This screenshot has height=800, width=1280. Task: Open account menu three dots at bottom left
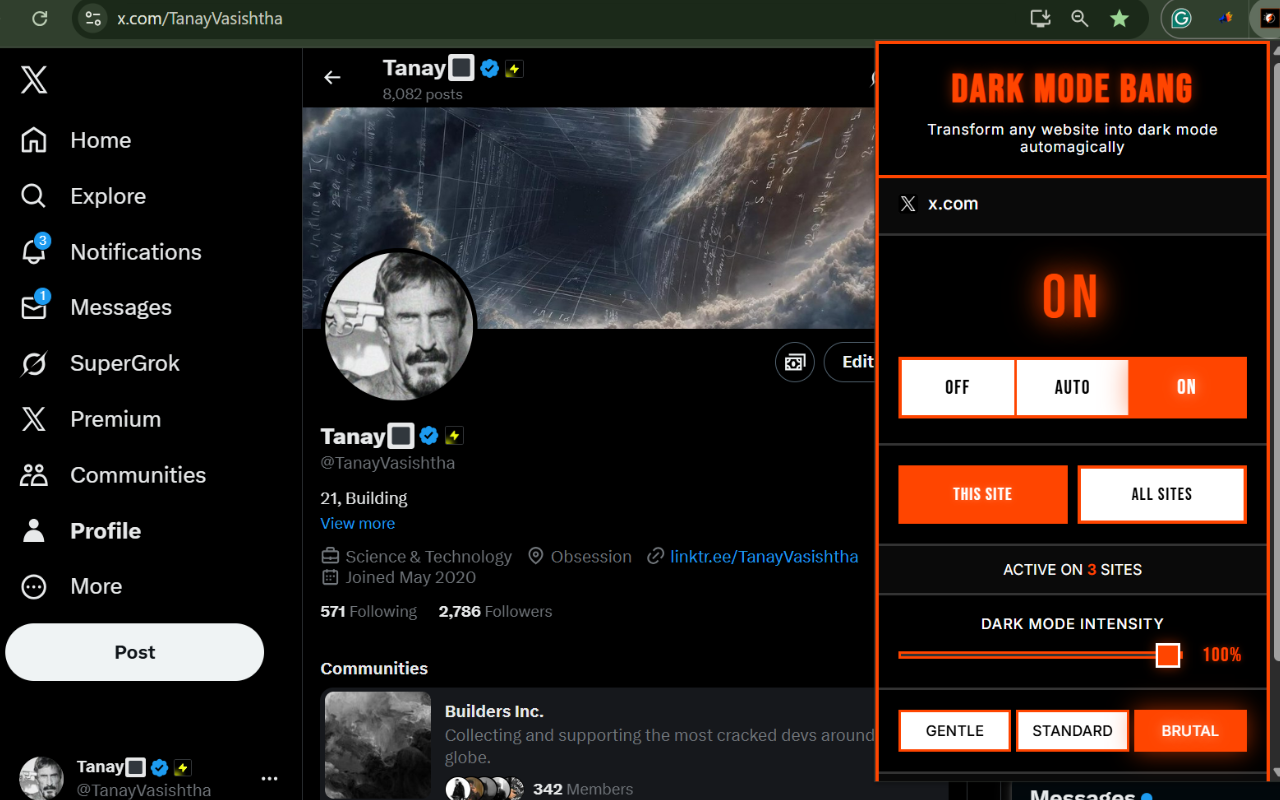click(x=270, y=778)
